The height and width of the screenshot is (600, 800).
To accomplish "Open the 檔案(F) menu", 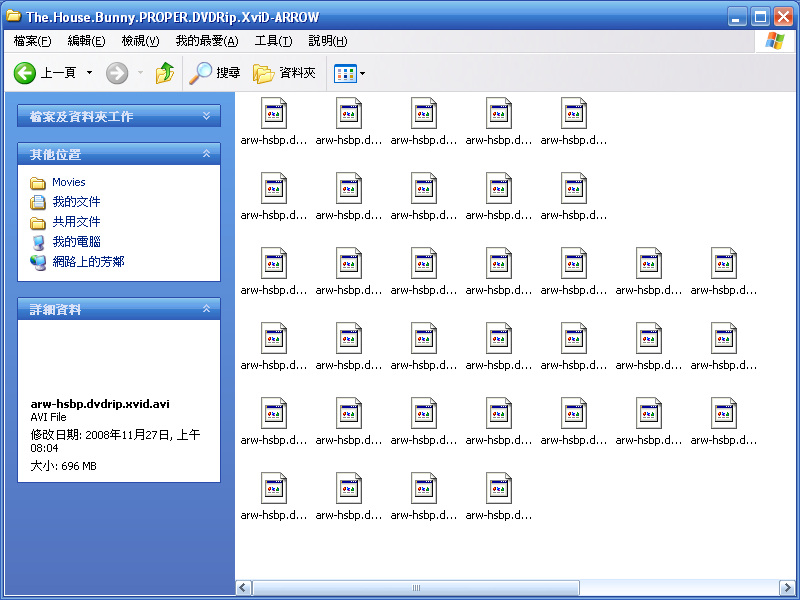I will point(33,41).
